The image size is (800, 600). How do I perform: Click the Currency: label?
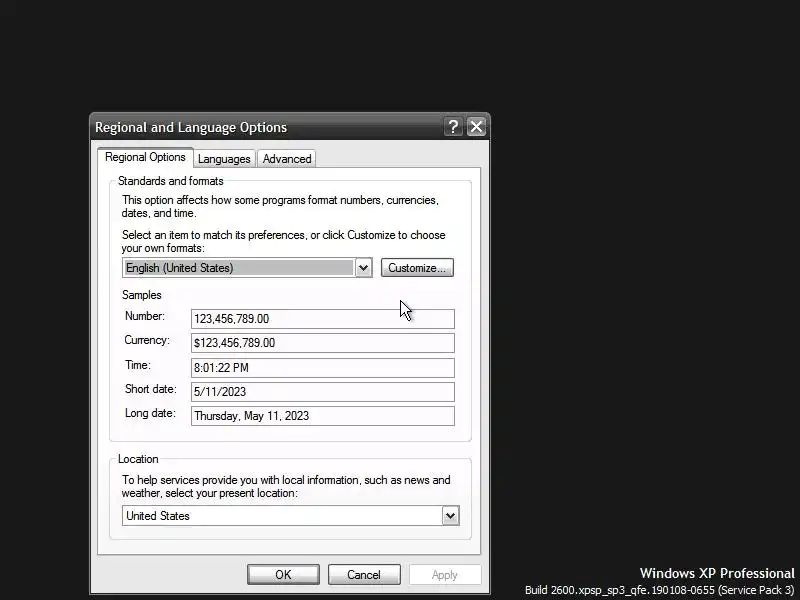(147, 340)
